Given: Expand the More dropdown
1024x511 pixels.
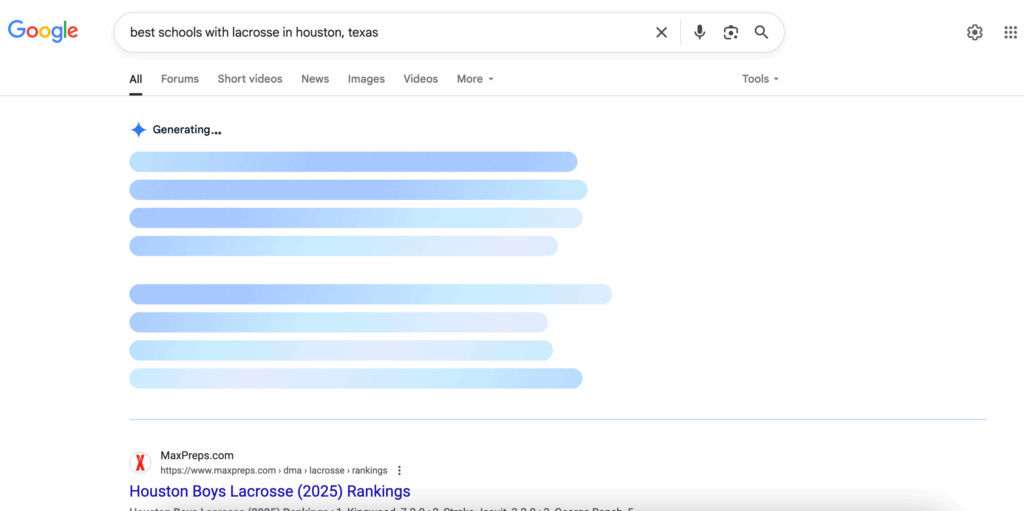Looking at the screenshot, I should click(475, 79).
